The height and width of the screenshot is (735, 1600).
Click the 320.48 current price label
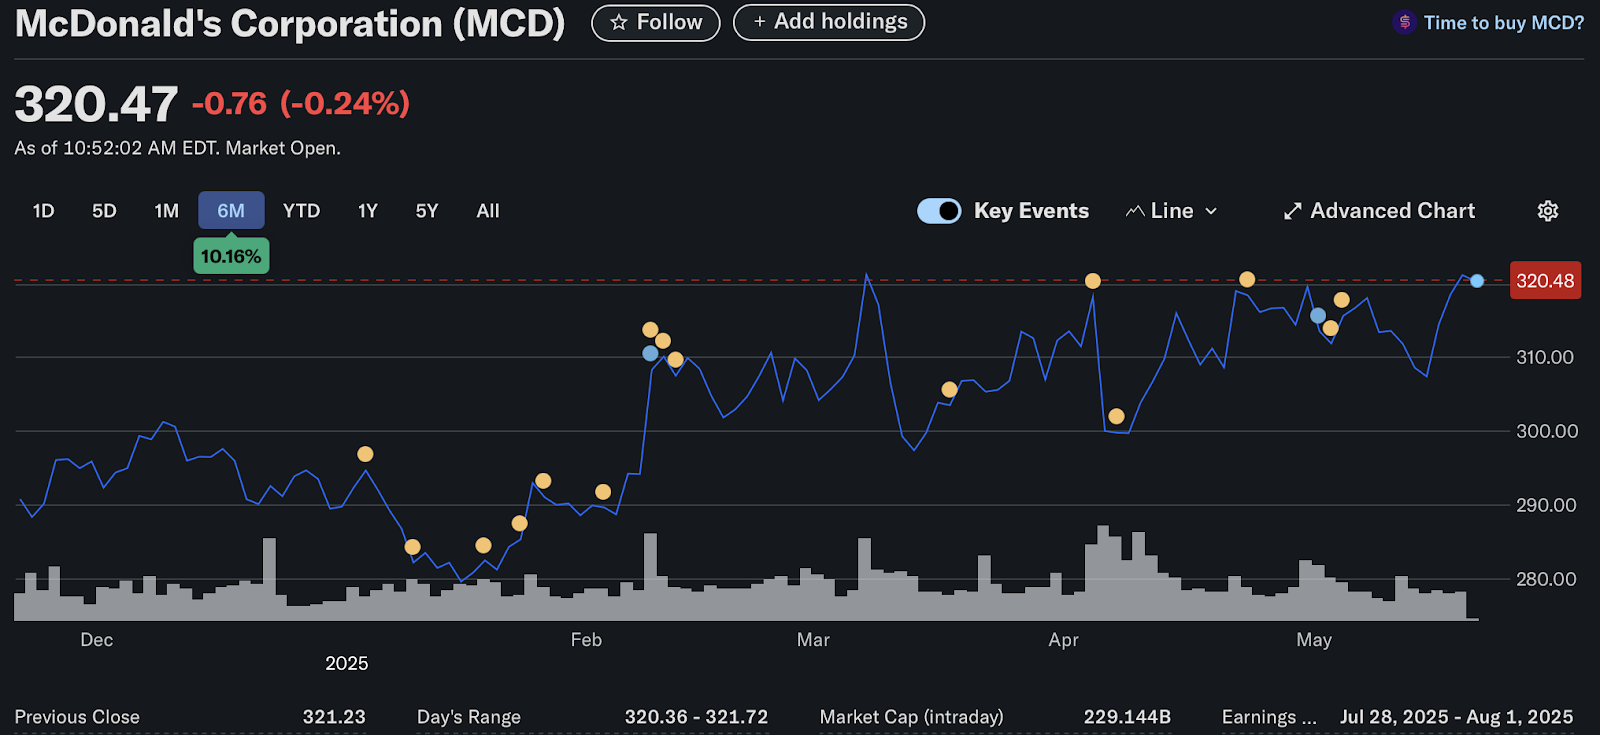click(1545, 281)
